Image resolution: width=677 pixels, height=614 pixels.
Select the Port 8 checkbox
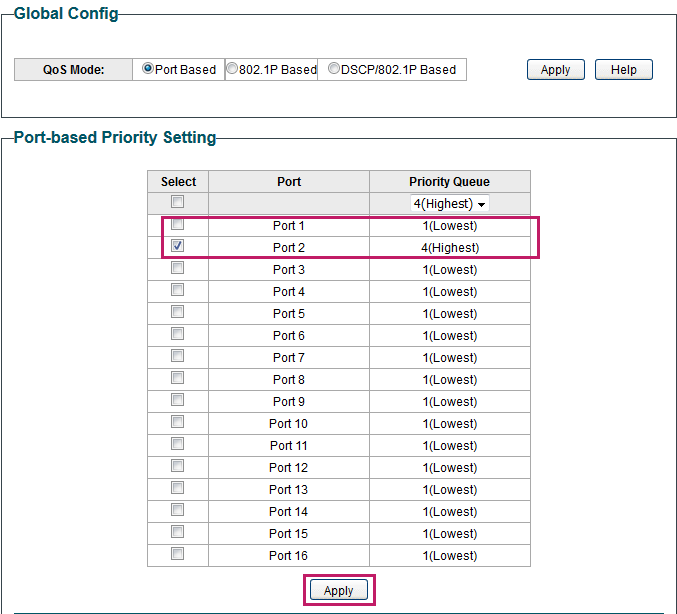click(178, 378)
